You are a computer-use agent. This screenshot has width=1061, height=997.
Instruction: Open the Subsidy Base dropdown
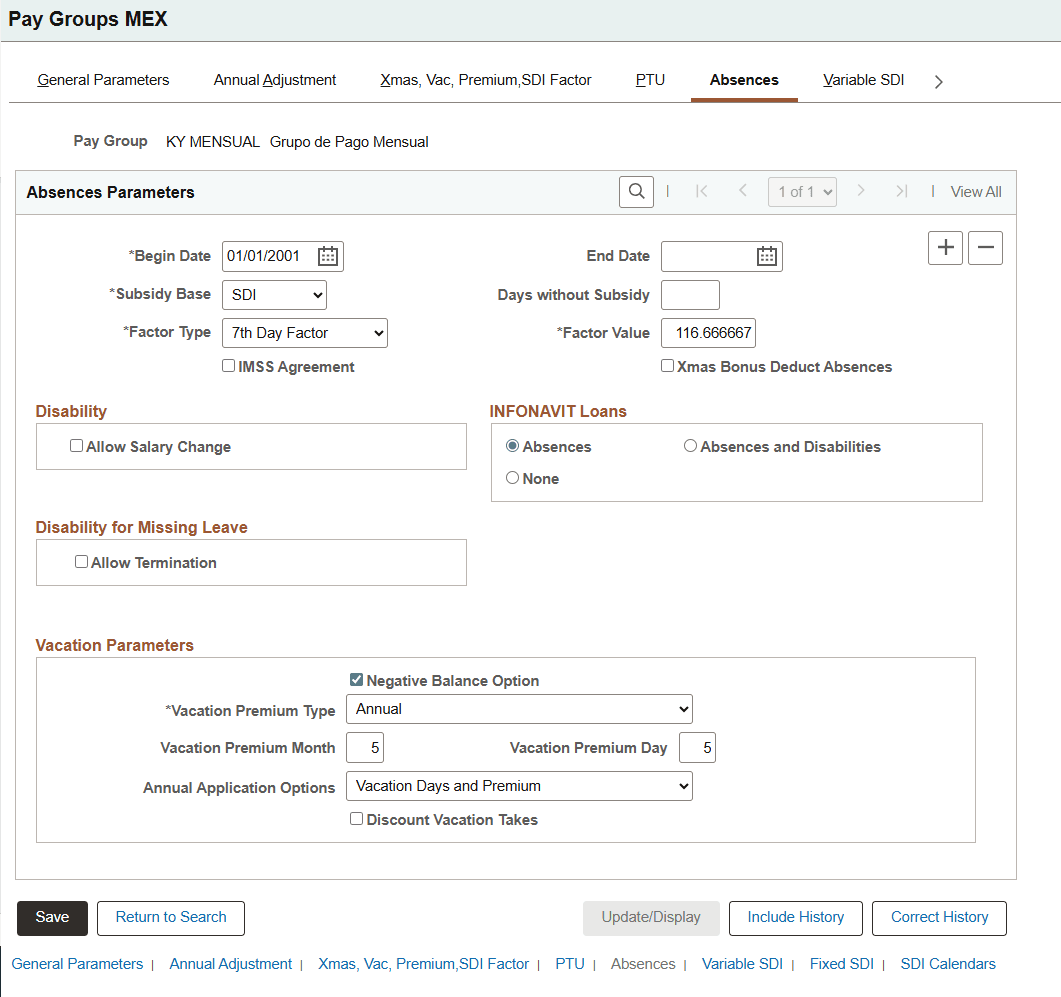(274, 294)
